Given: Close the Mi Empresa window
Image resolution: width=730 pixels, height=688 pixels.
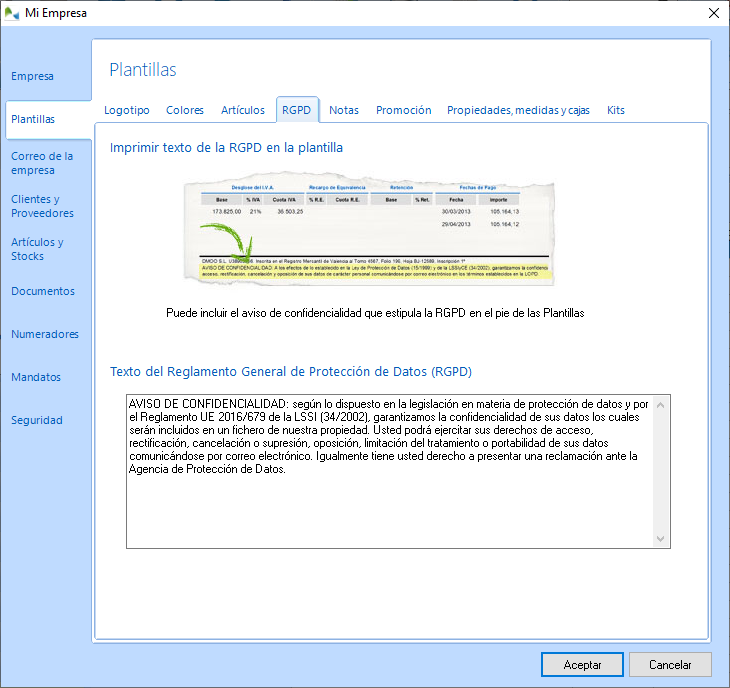Looking at the screenshot, I should coord(713,13).
